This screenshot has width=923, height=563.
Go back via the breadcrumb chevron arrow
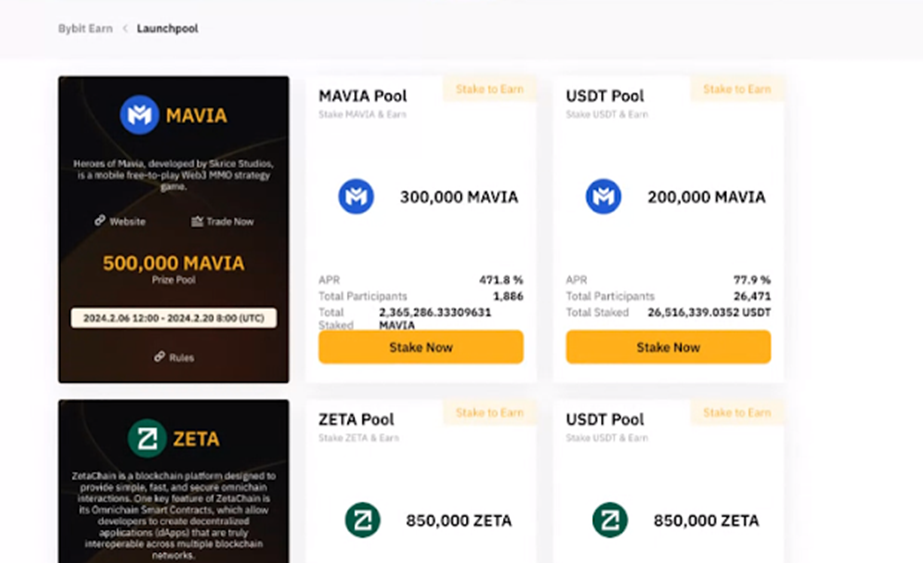125,28
